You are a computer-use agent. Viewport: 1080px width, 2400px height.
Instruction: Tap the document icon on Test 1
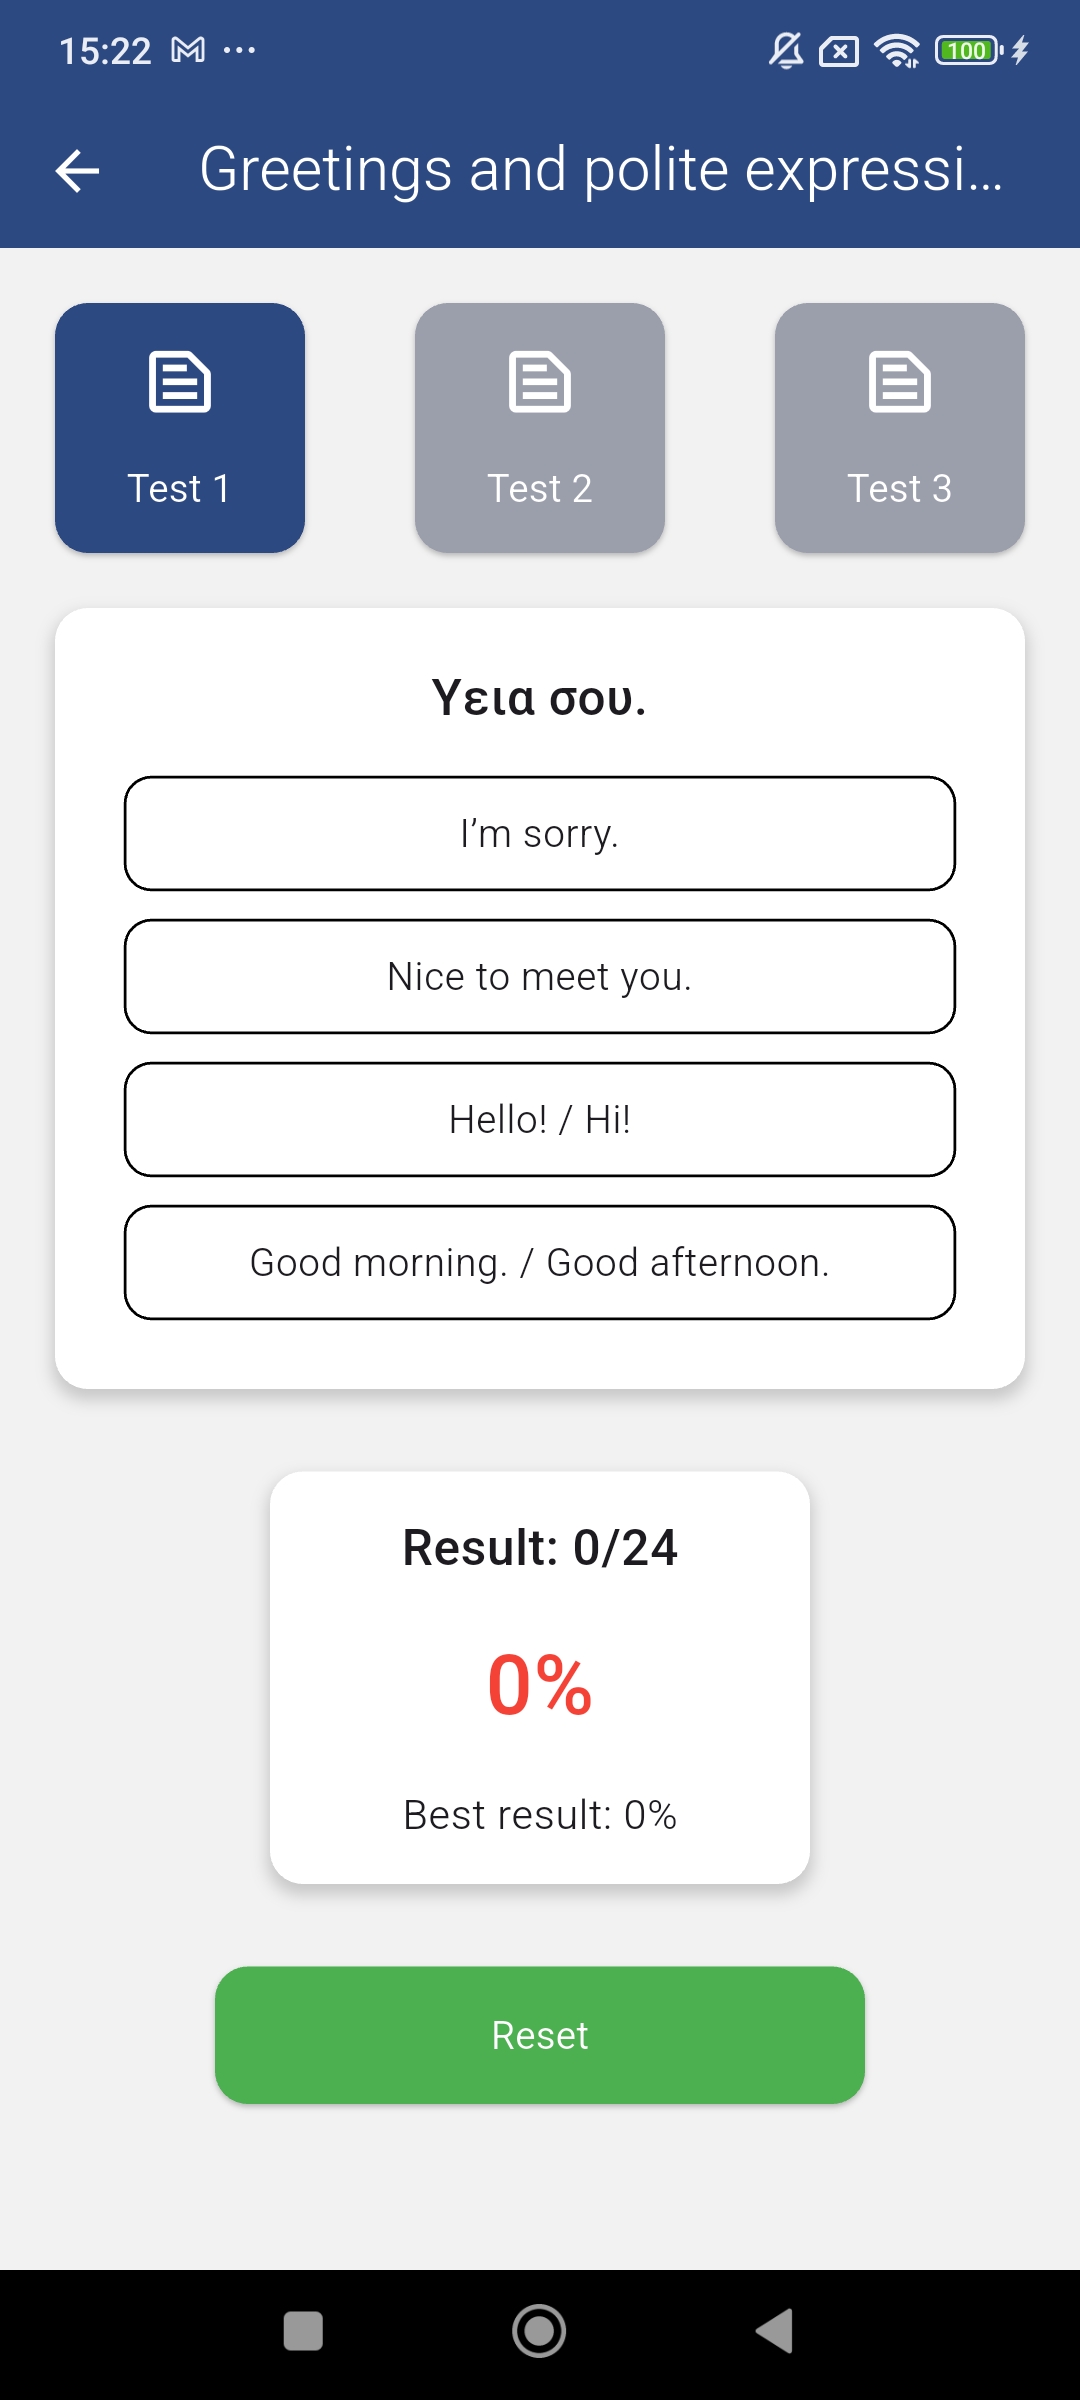[180, 381]
